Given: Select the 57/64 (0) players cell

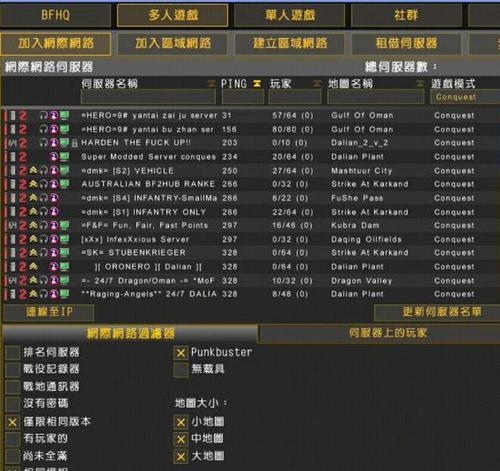Looking at the screenshot, I should 293,116.
